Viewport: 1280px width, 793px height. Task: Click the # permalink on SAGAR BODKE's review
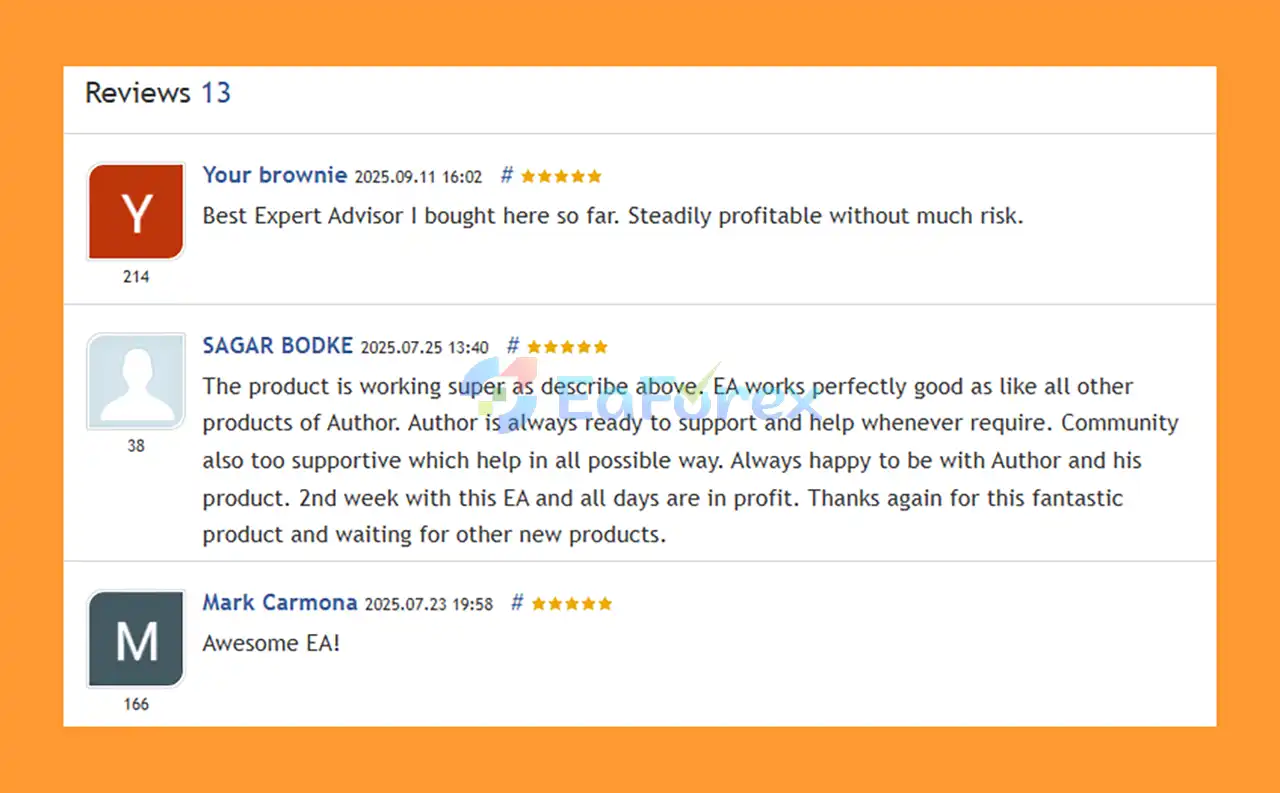512,346
